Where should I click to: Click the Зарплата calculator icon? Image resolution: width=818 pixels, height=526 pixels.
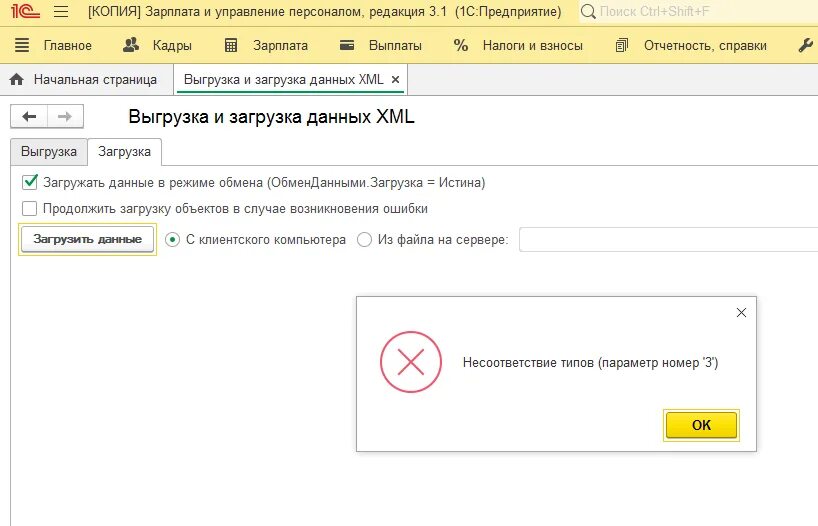[231, 45]
